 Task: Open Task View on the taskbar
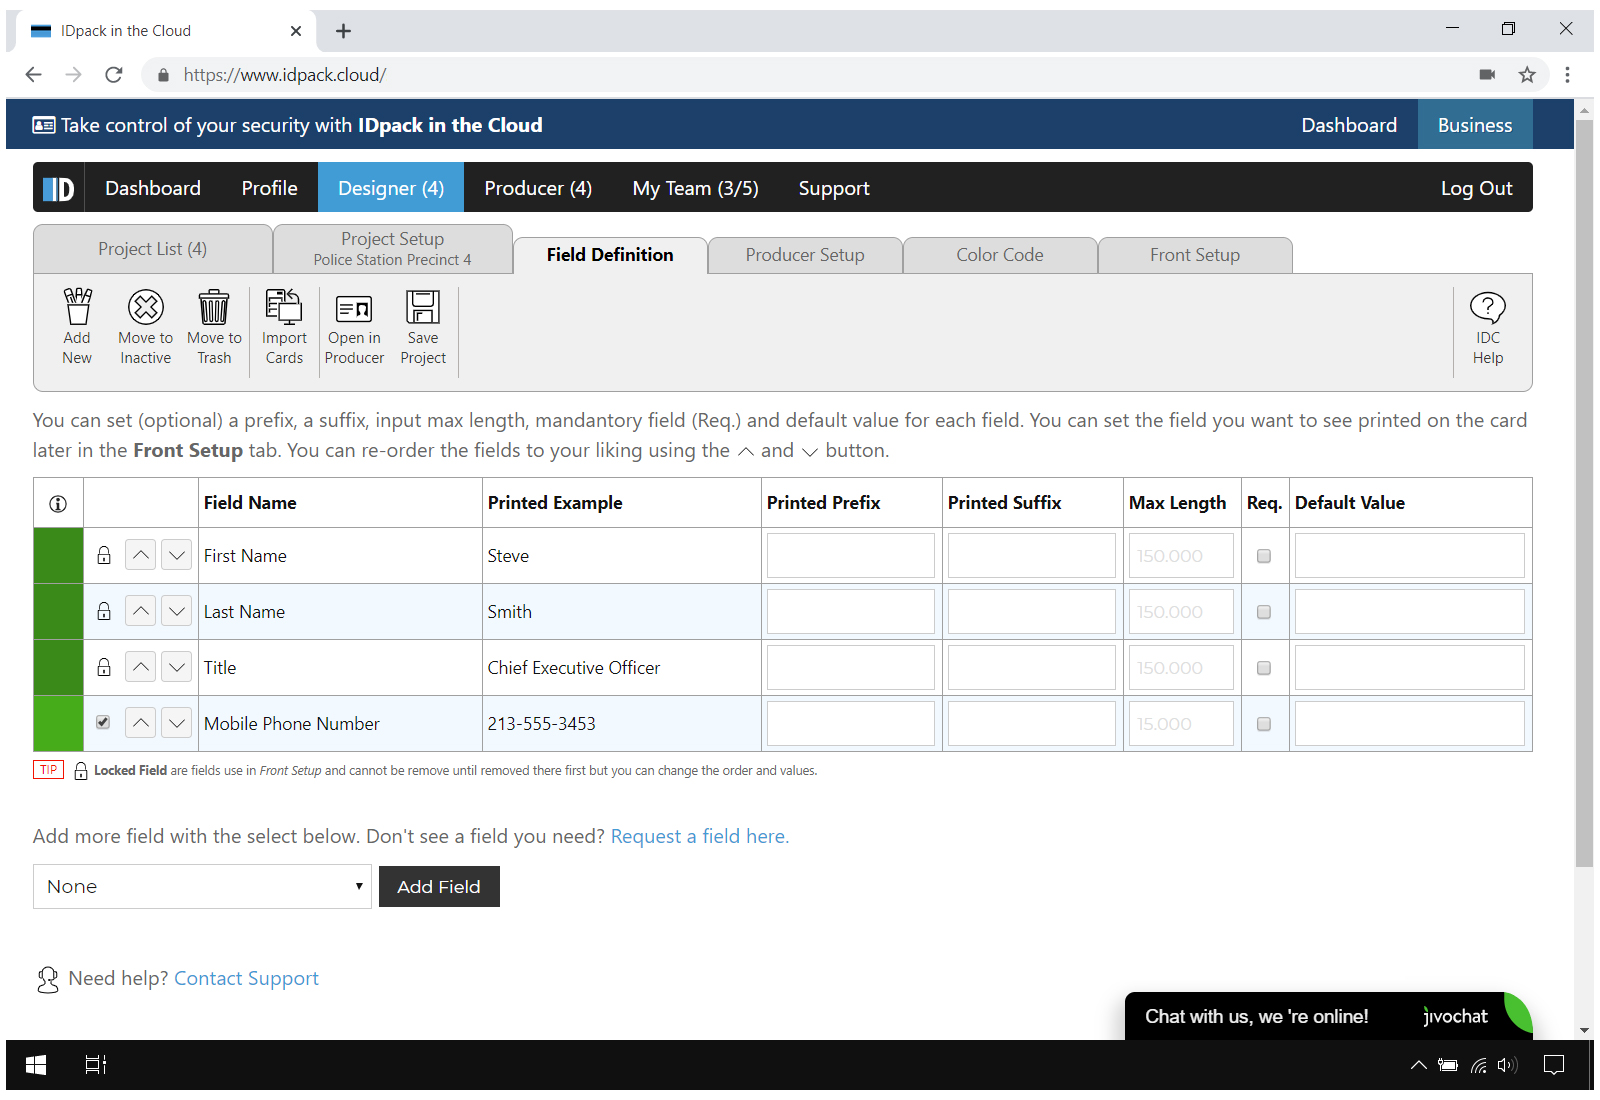(x=95, y=1065)
